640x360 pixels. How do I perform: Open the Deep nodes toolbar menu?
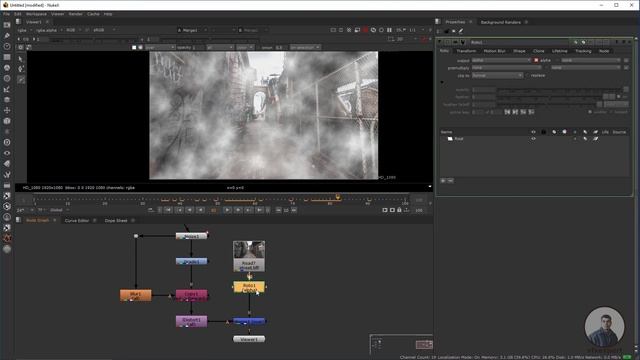click(x=7, y=142)
